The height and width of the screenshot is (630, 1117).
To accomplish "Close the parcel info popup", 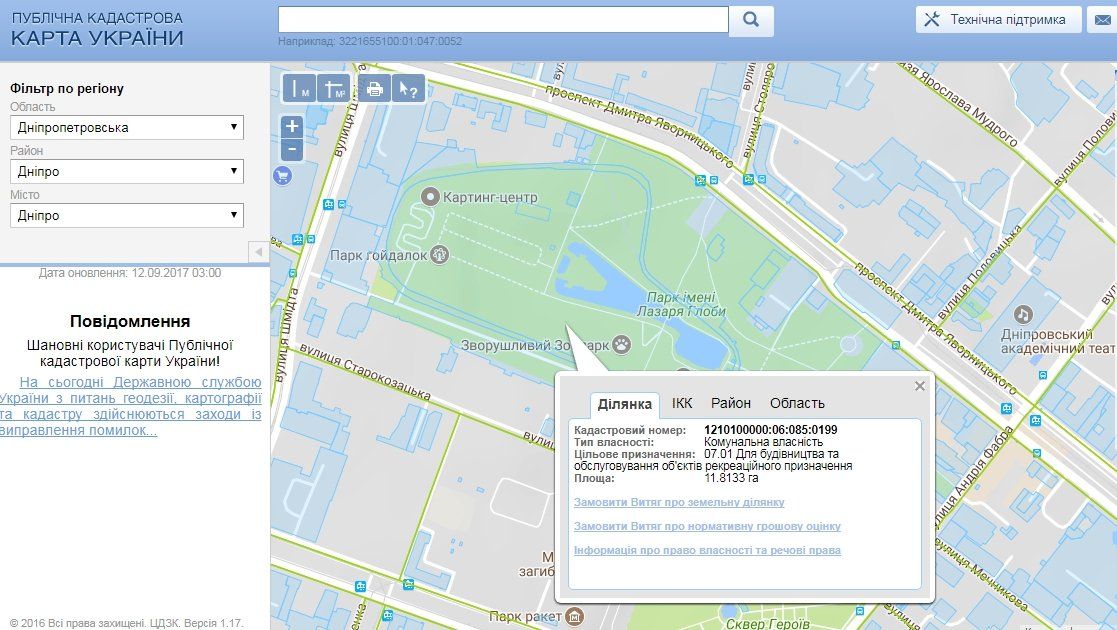I will coord(920,386).
